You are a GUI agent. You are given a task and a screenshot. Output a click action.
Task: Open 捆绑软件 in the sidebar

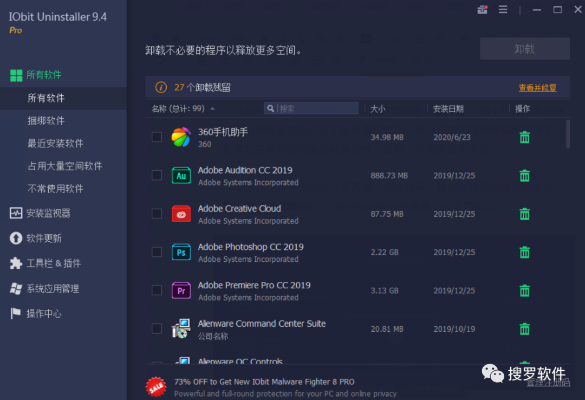(46, 121)
